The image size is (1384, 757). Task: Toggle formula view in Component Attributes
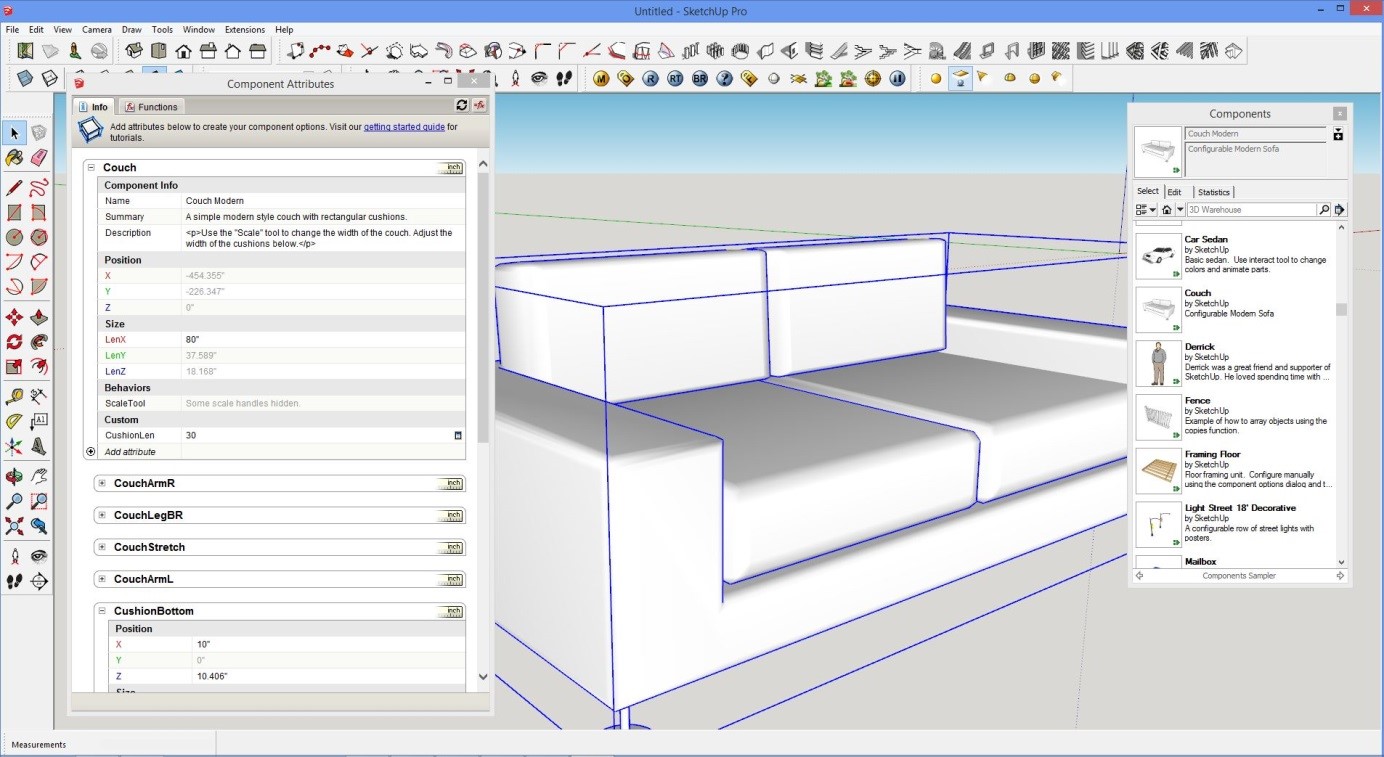coord(479,106)
